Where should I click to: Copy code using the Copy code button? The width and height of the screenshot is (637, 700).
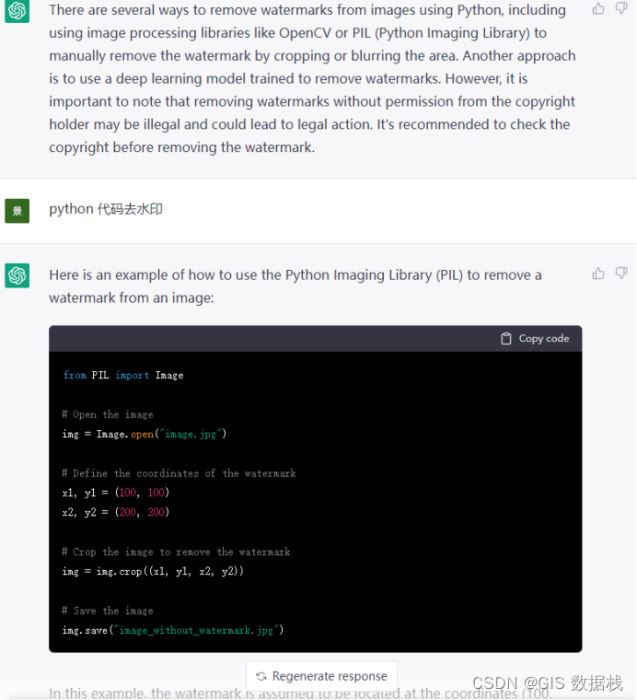pos(535,339)
